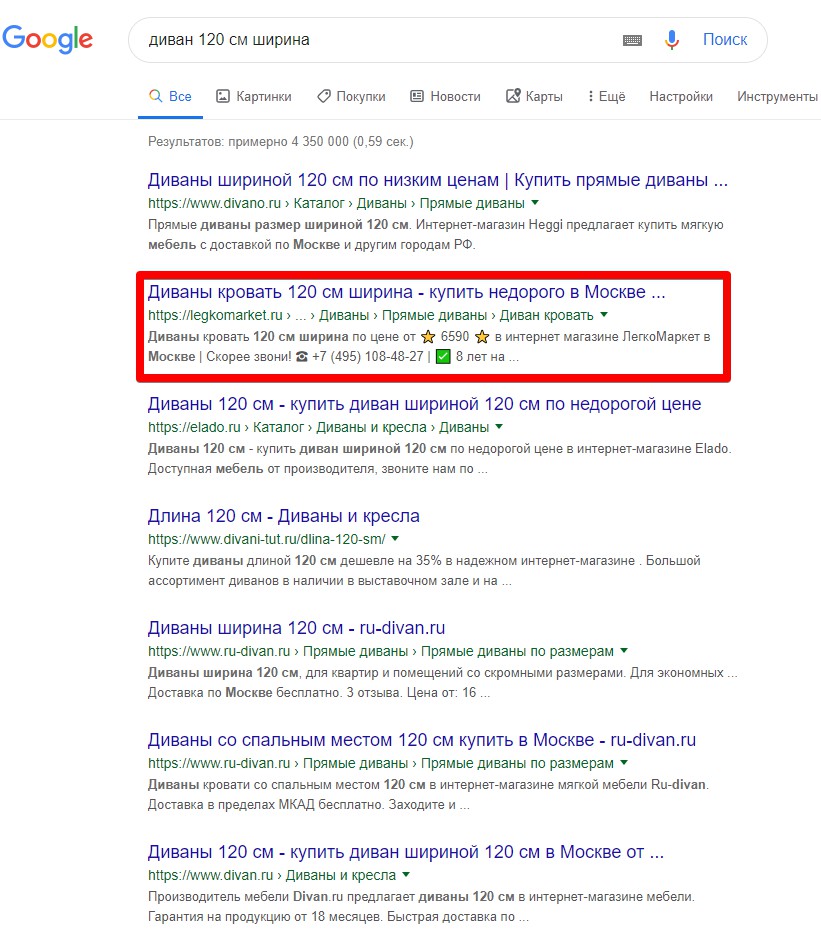Click the price '6590' in legkomarket snippet

[455, 337]
